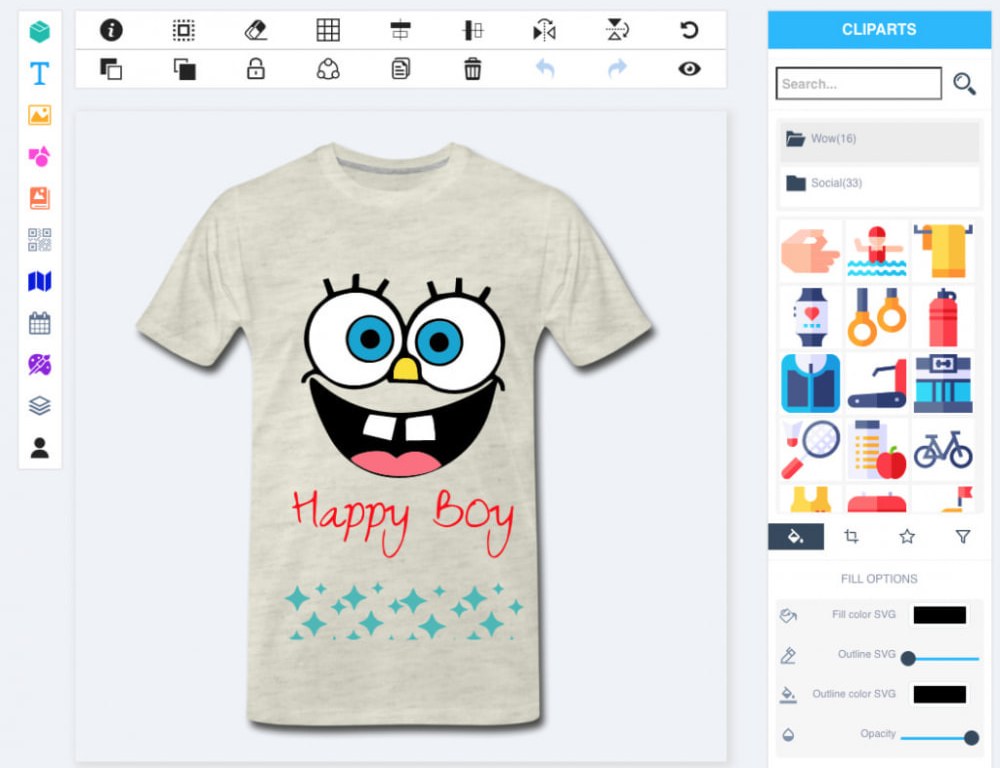Screen dimensions: 1000x768
Task: Flip the object vertically
Action: point(617,30)
